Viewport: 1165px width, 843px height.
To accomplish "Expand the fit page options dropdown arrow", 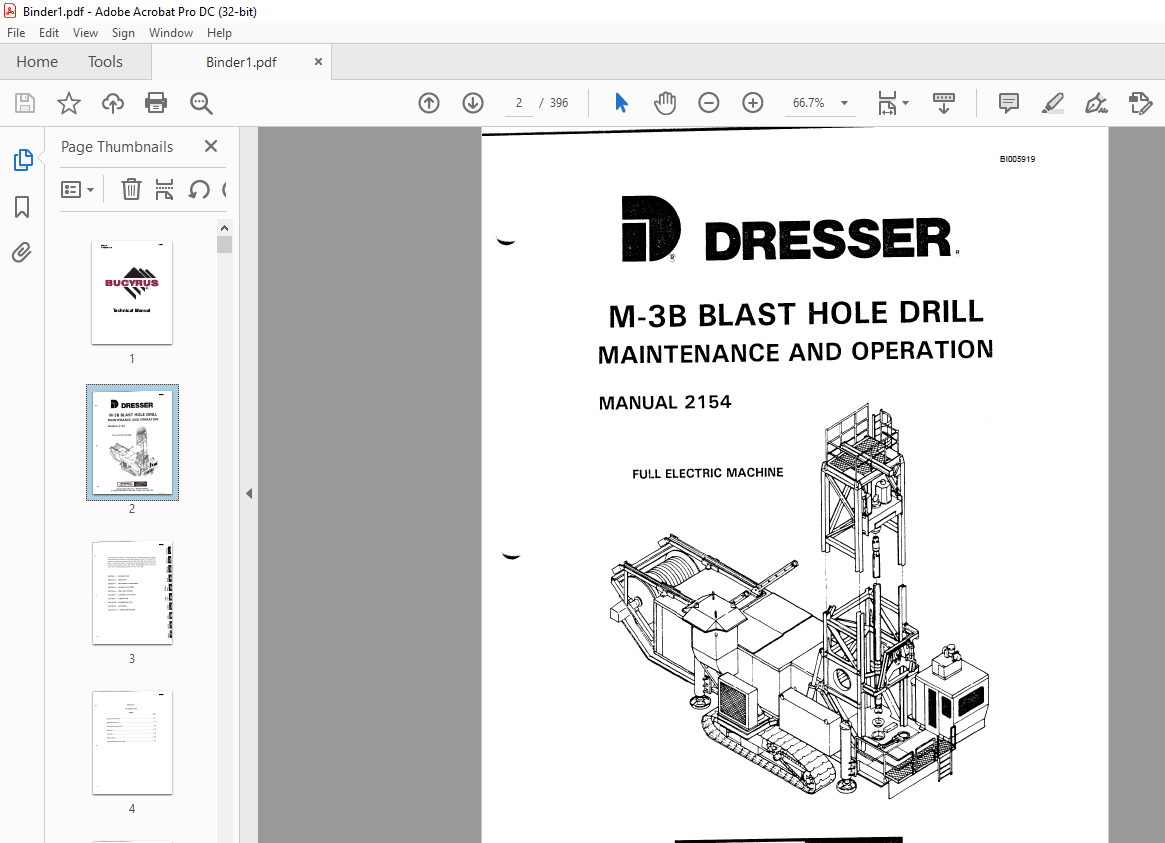I will coord(905,103).
